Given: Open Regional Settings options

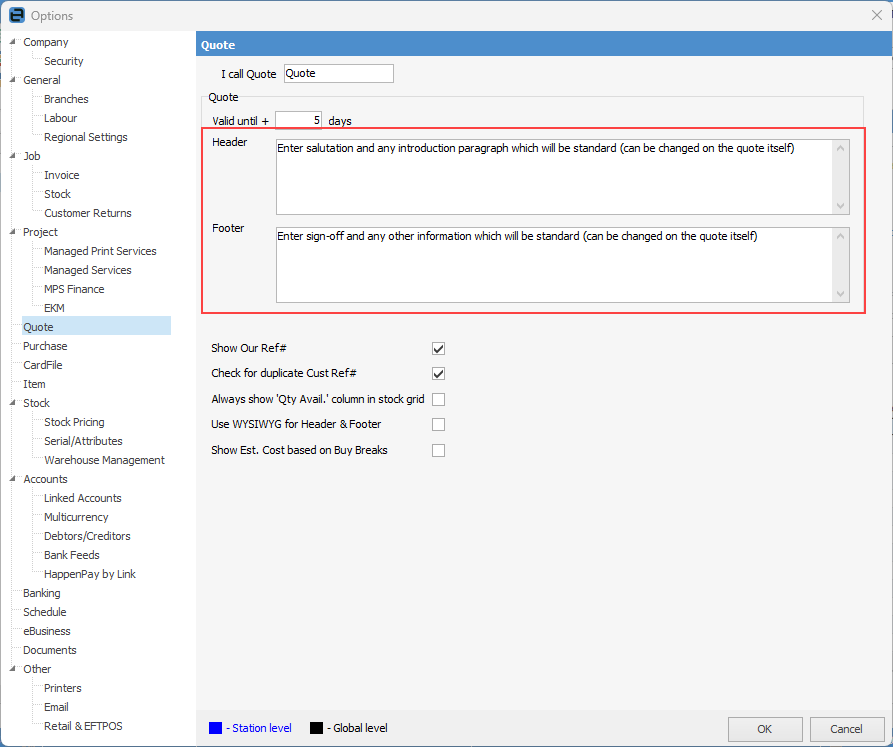Looking at the screenshot, I should pyautogui.click(x=85, y=137).
